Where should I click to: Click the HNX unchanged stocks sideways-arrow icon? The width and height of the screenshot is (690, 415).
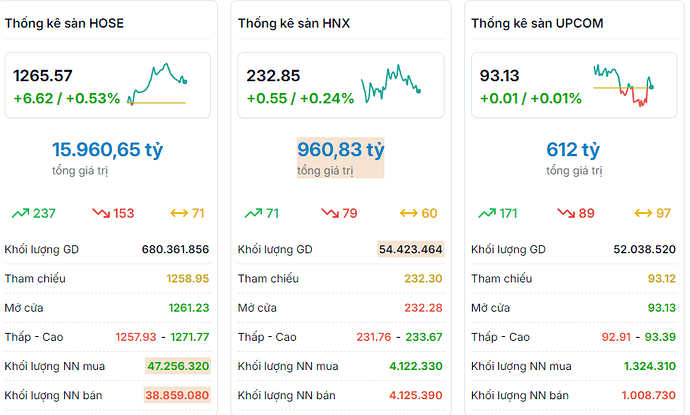click(408, 213)
